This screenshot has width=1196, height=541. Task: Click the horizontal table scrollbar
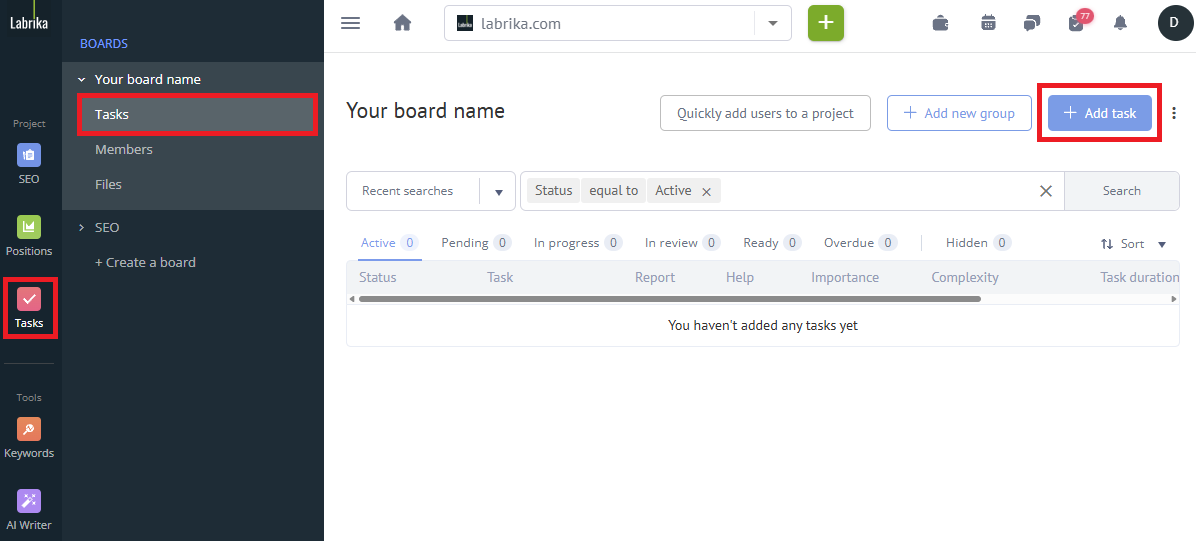(x=669, y=298)
